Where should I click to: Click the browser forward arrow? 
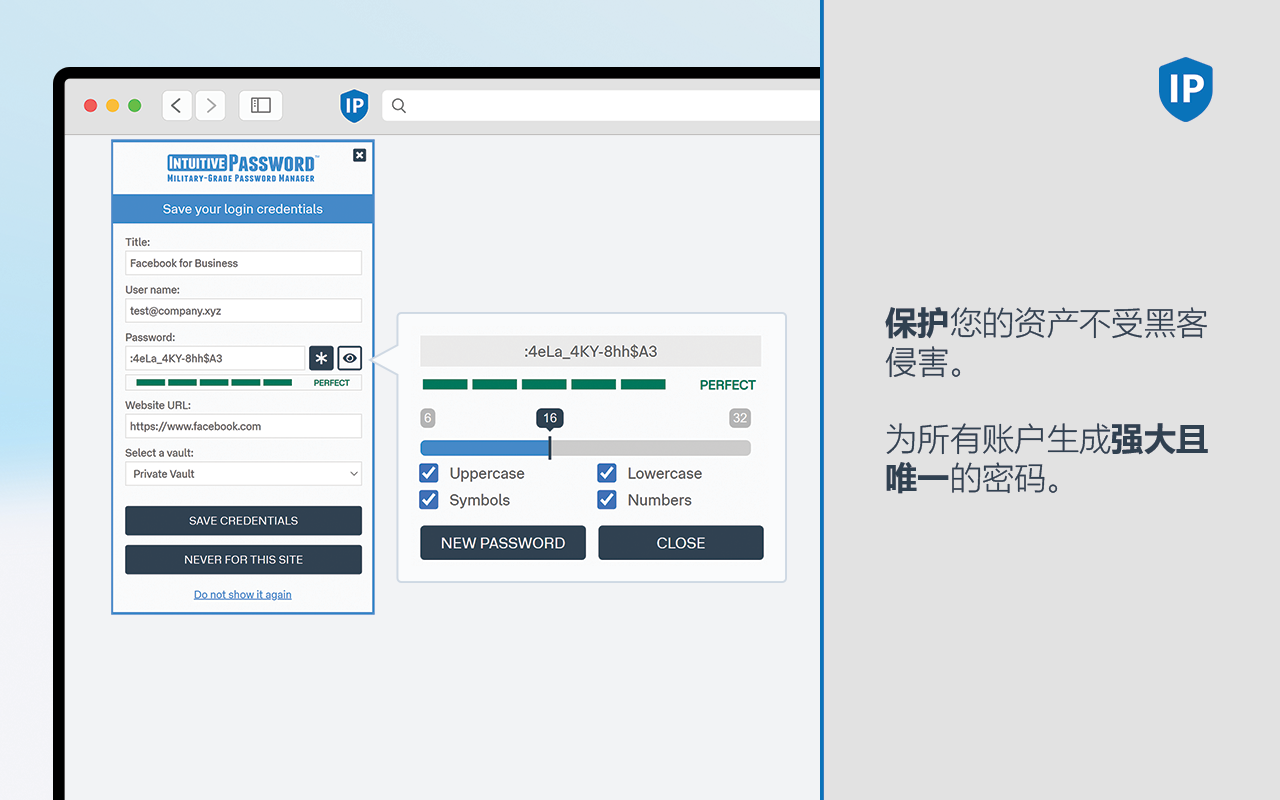pos(210,105)
